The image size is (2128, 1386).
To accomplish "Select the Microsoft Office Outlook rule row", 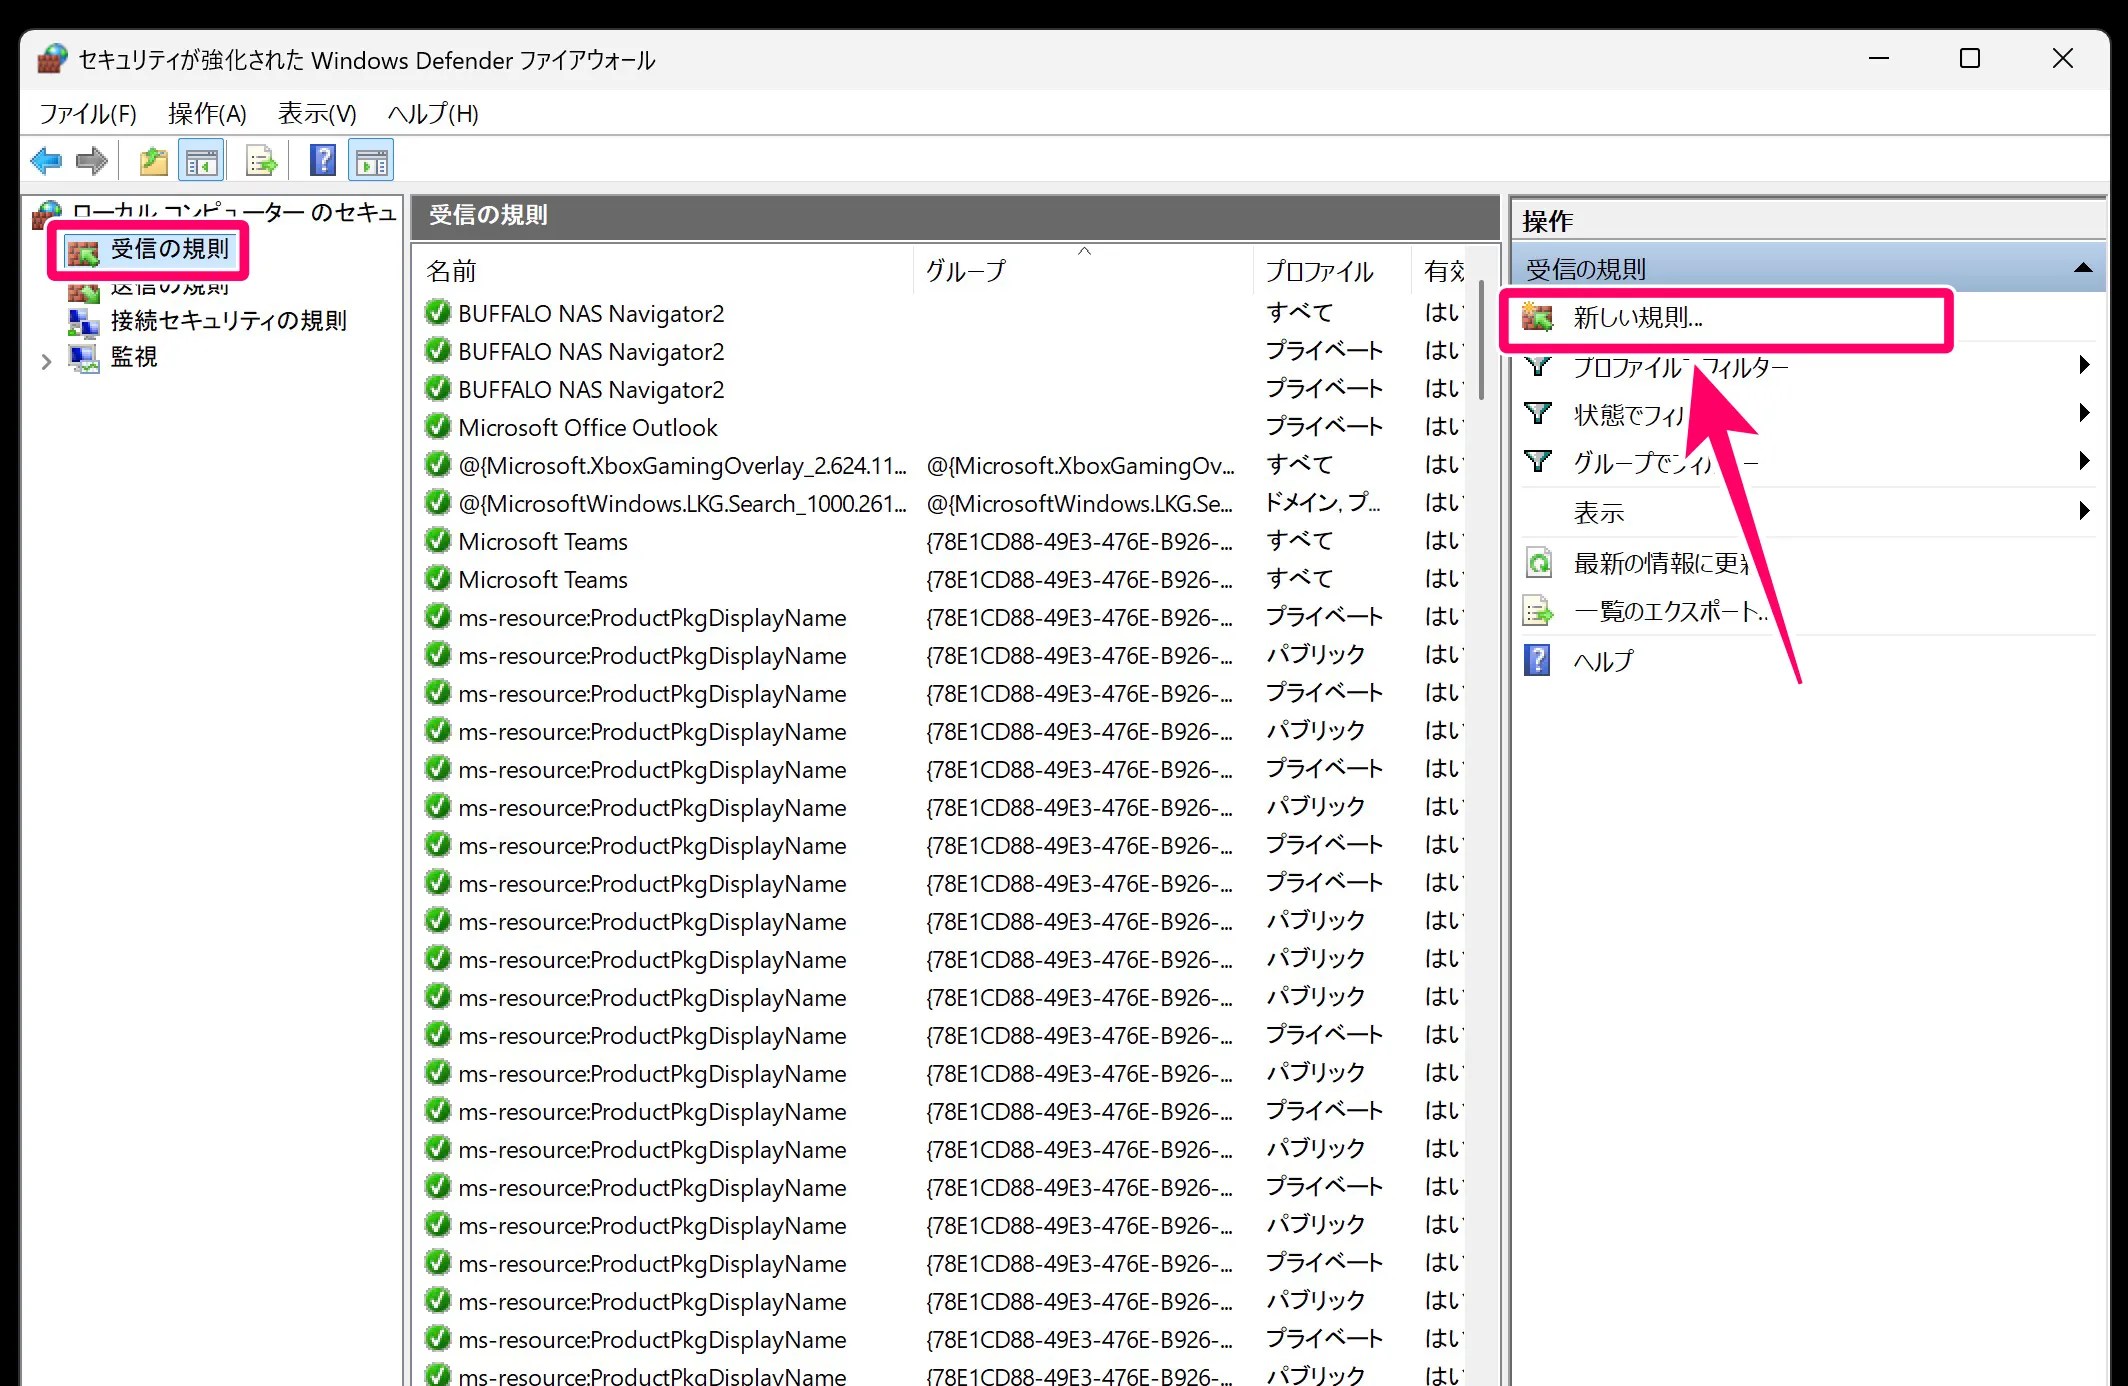I will pos(587,428).
